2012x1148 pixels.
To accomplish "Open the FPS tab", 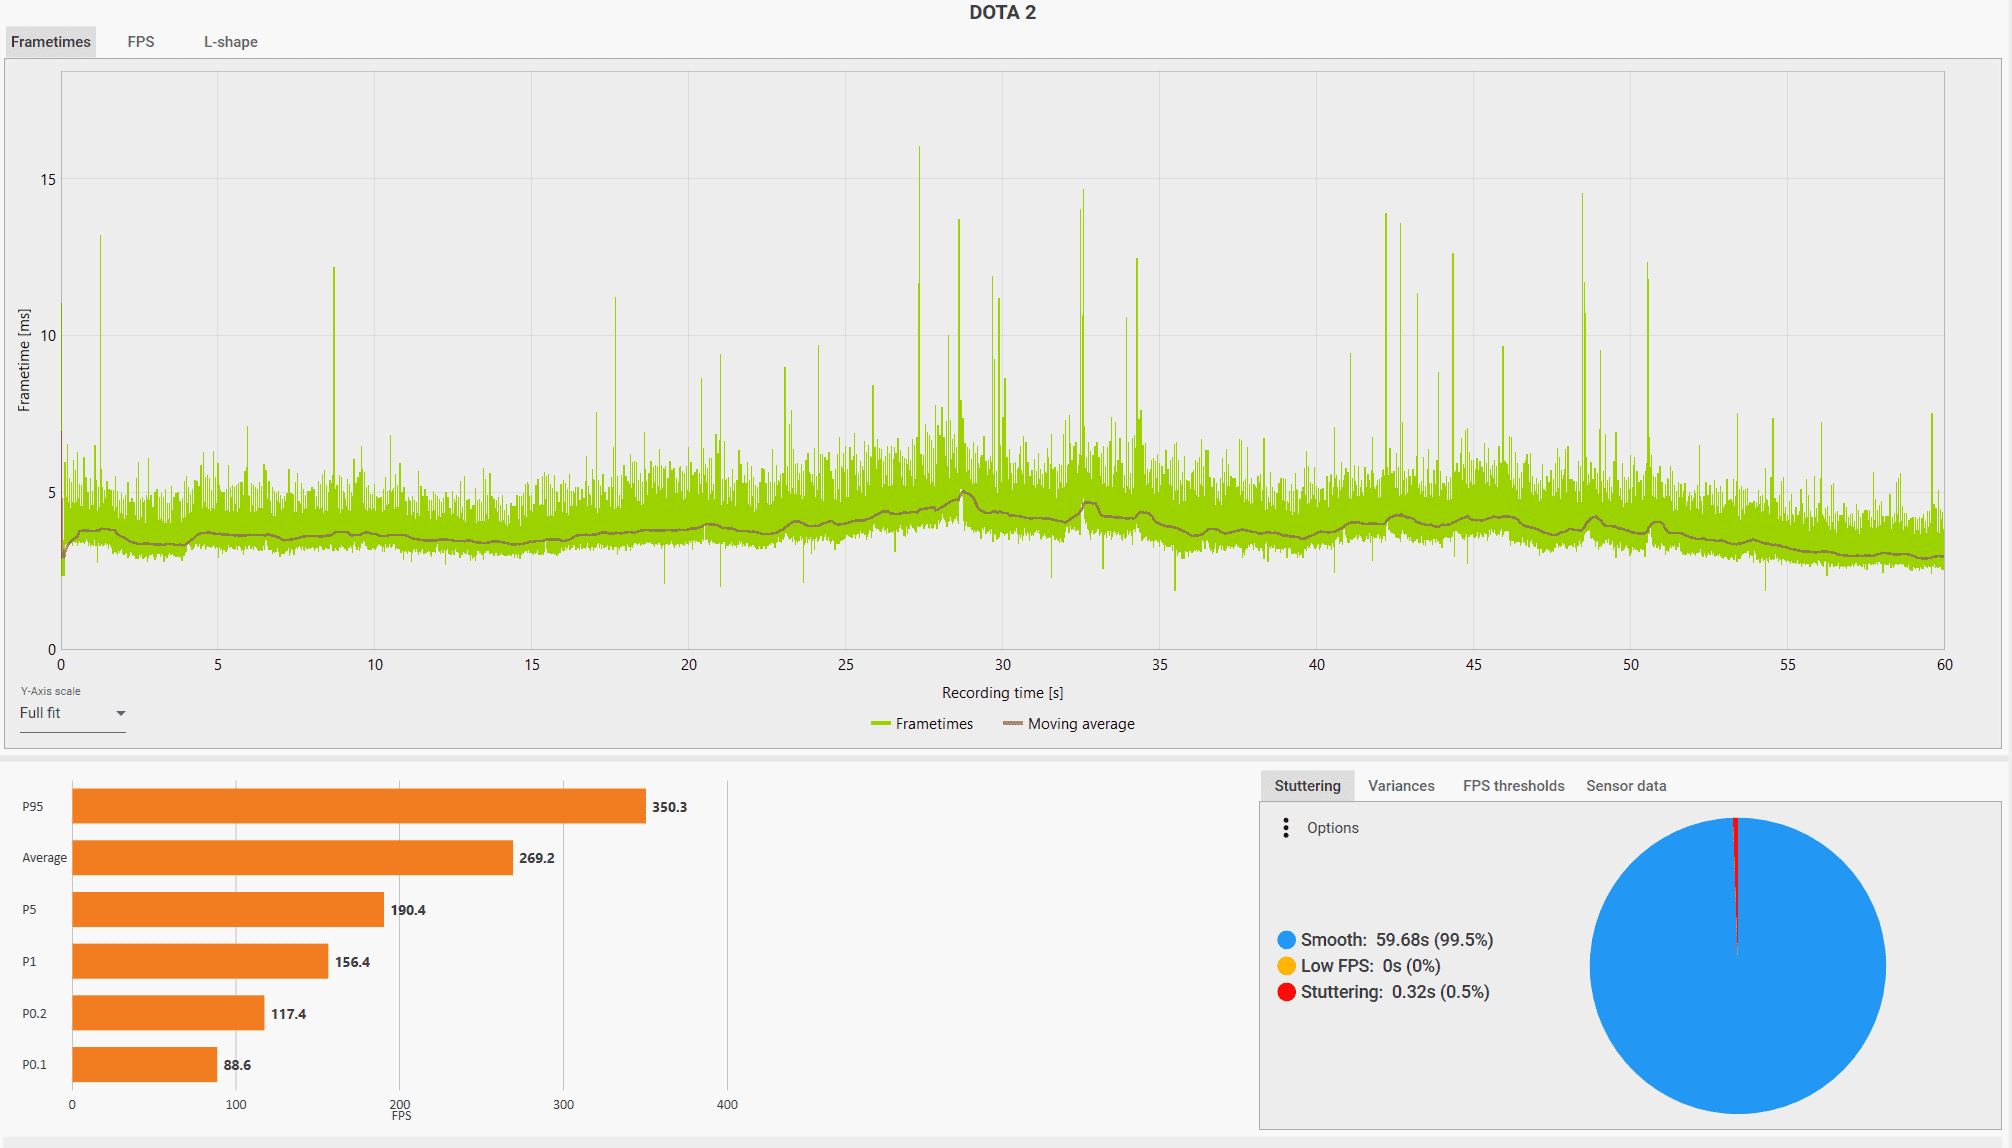I will click(141, 42).
